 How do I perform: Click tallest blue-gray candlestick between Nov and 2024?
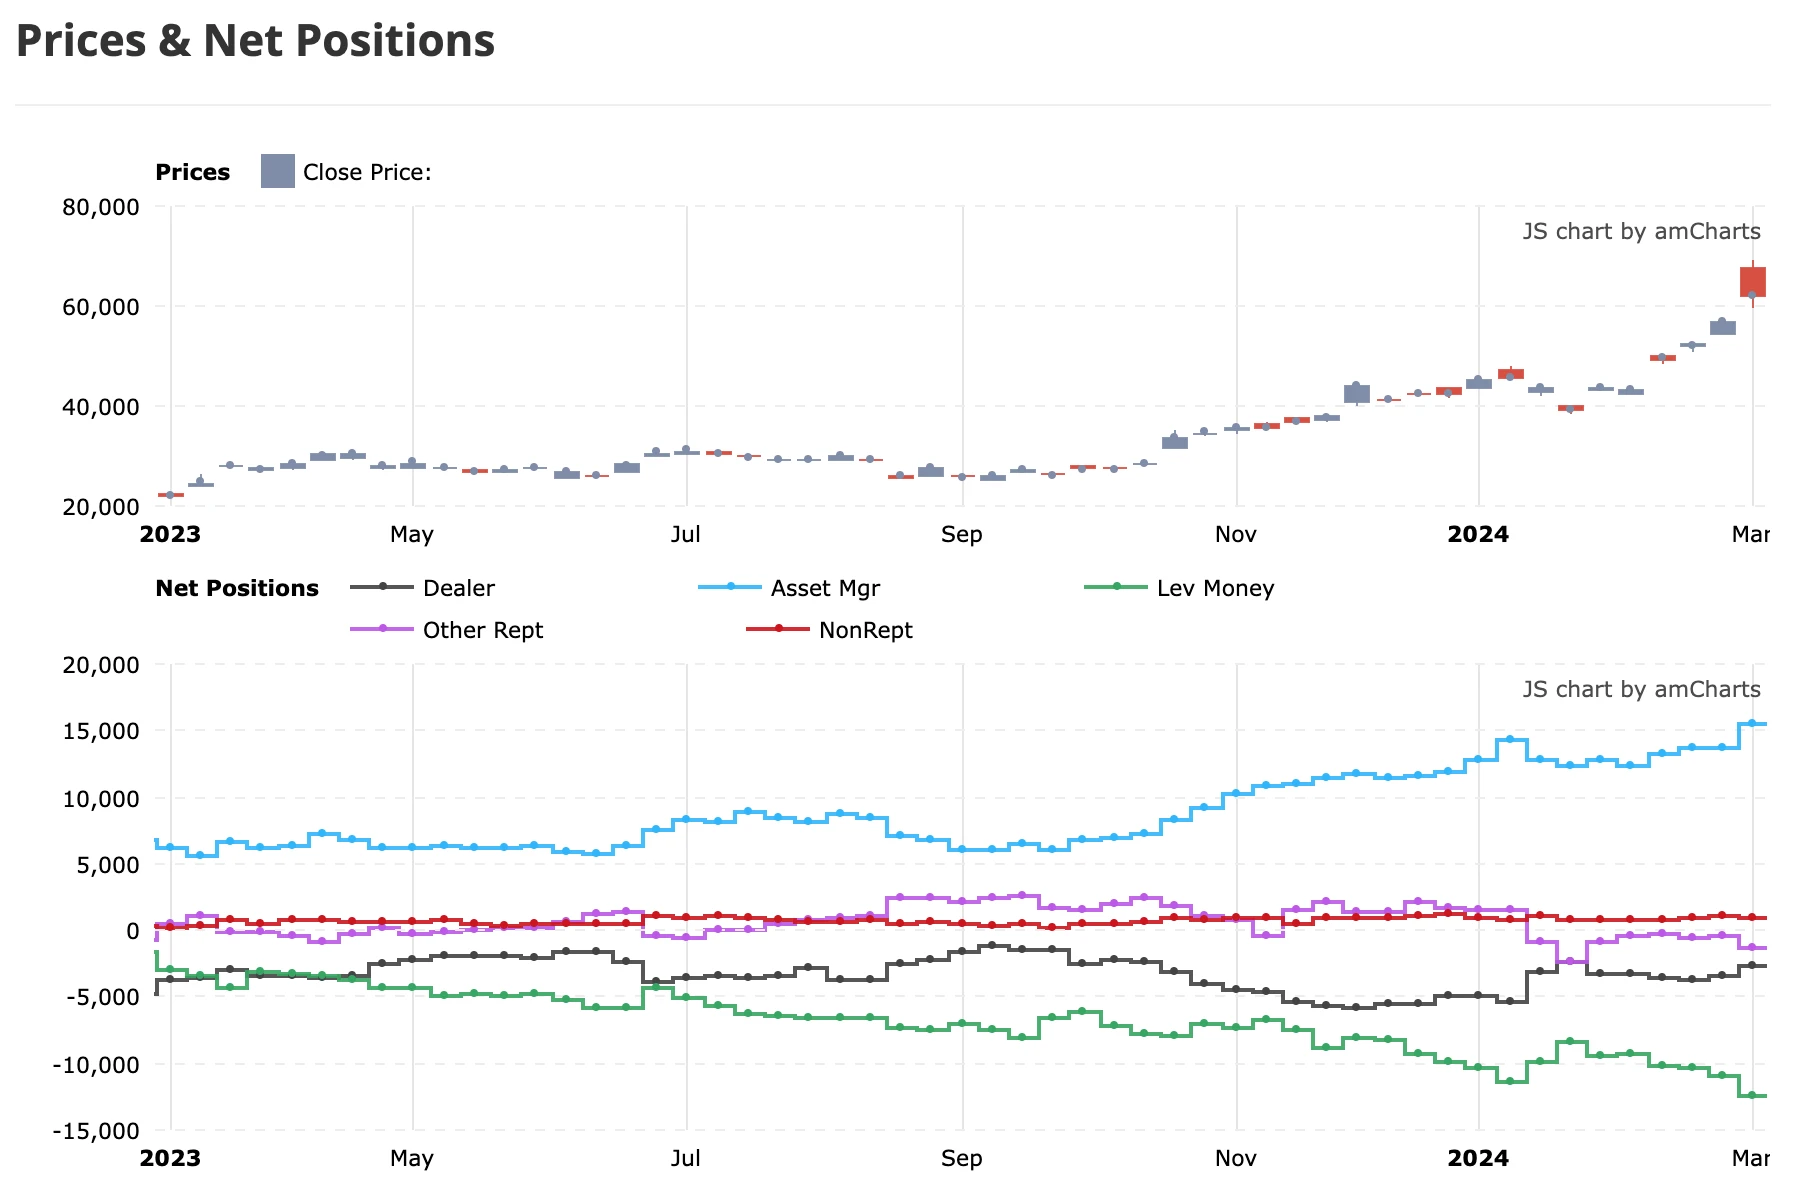pos(1357,393)
